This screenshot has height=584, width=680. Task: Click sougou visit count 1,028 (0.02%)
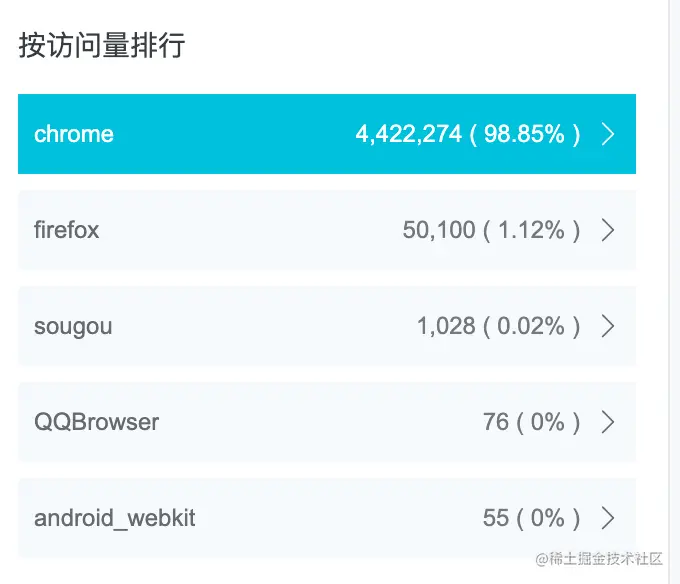tap(498, 326)
